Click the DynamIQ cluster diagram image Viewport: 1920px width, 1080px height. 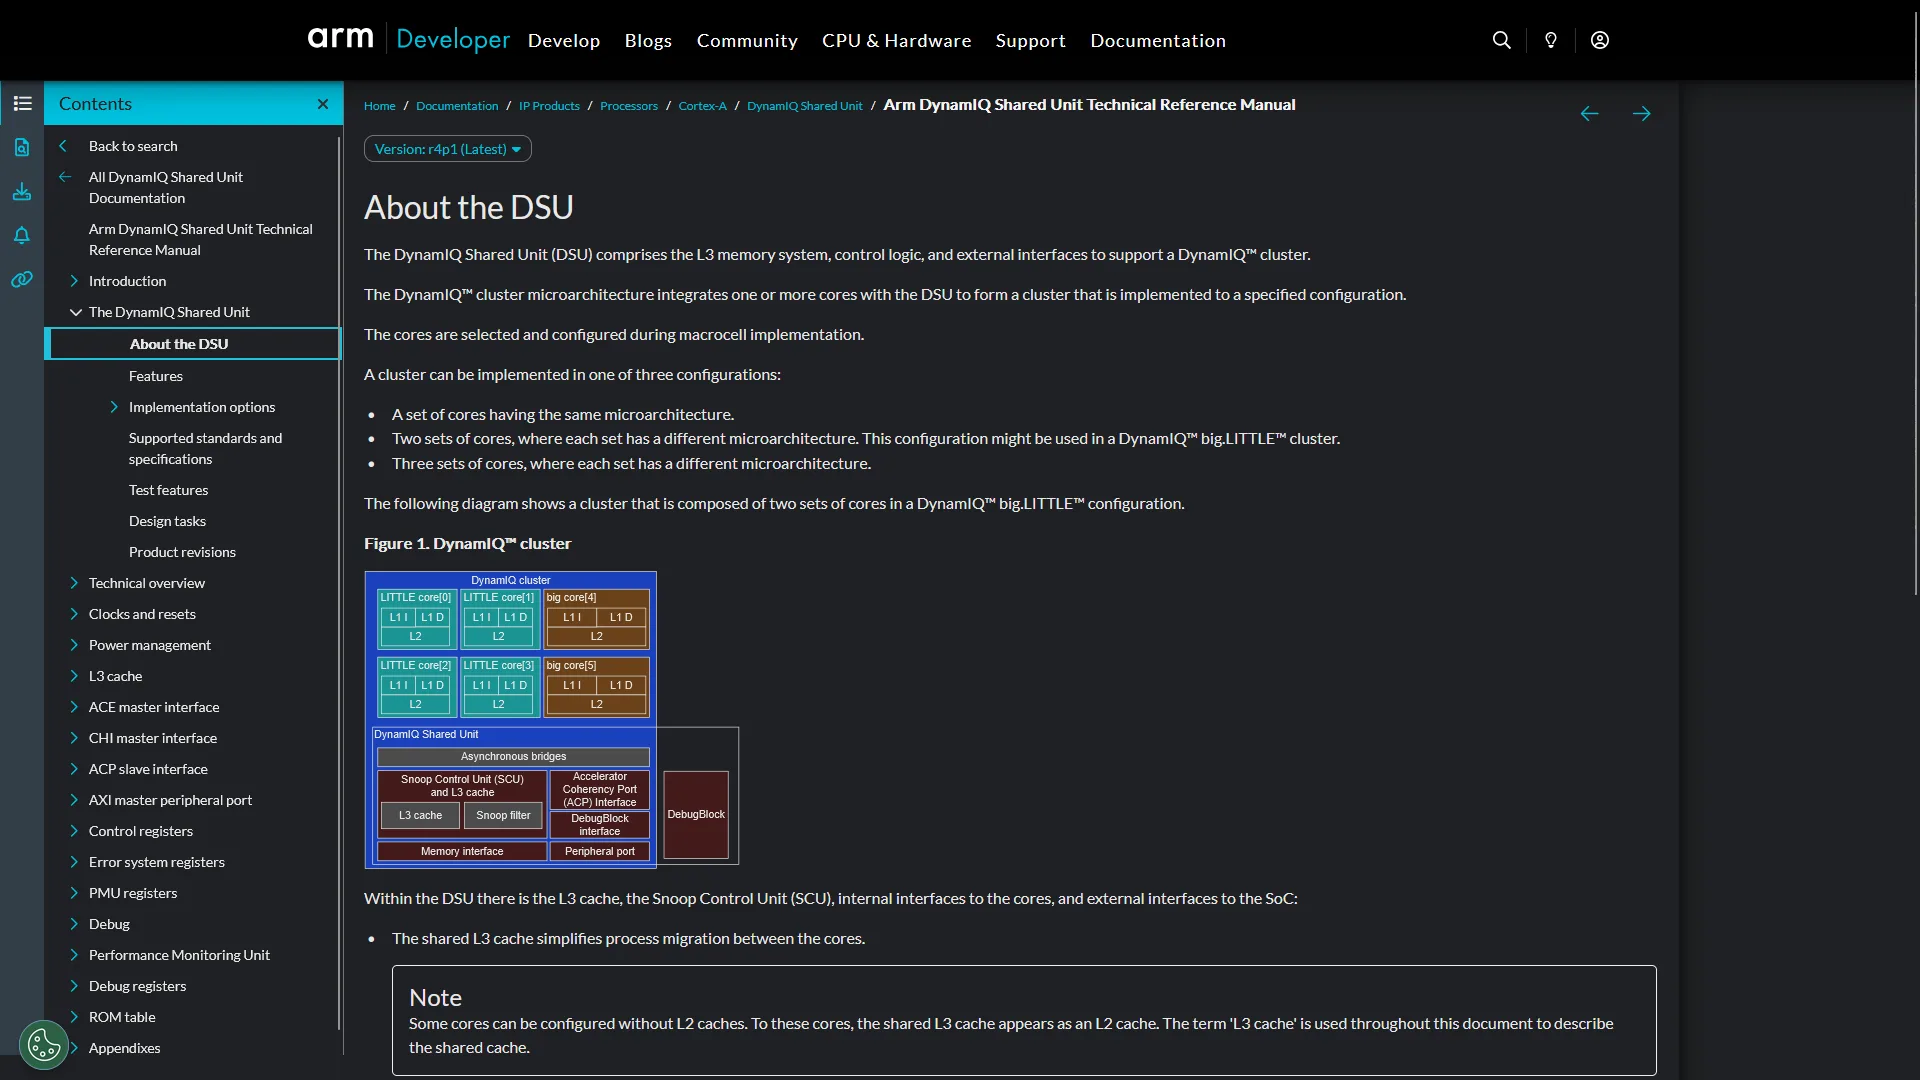(551, 719)
